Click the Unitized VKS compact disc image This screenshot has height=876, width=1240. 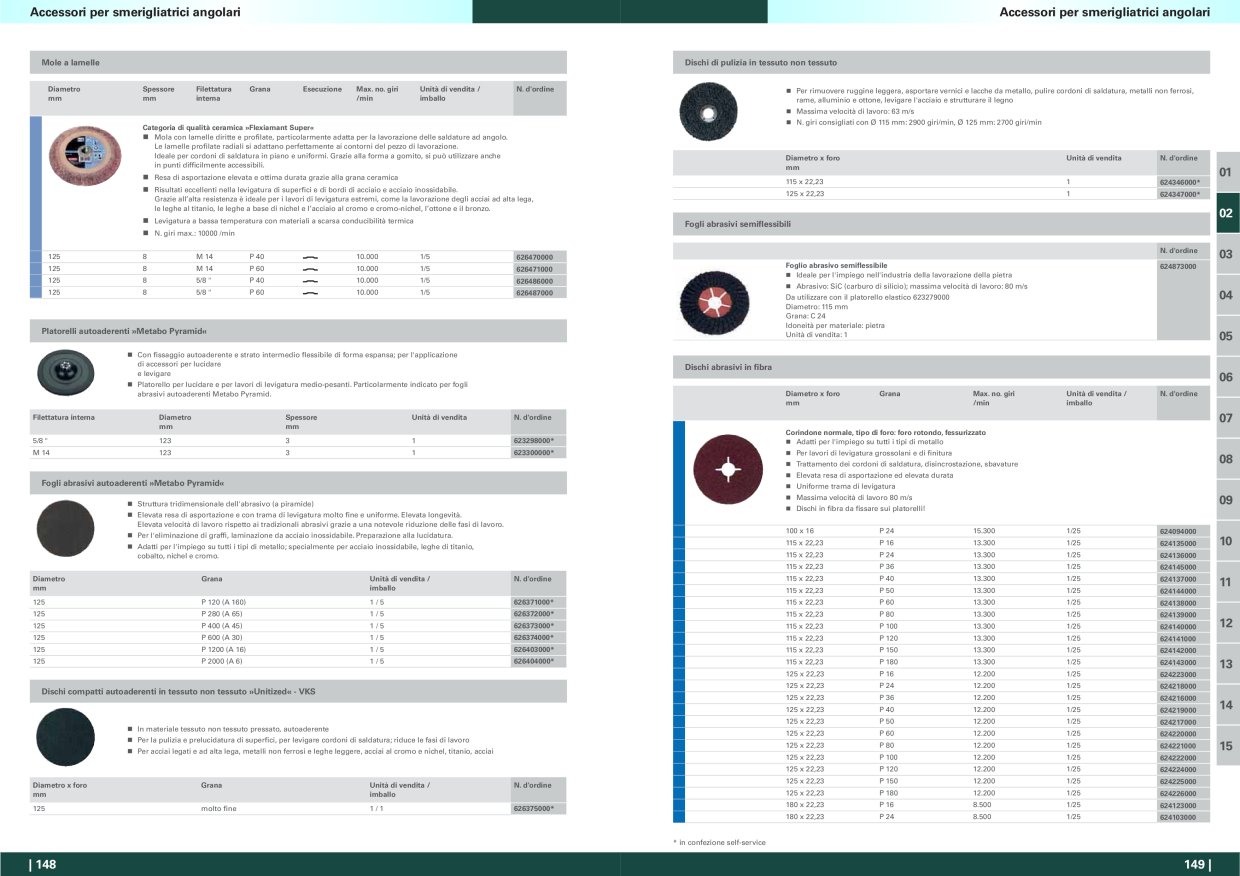65,738
